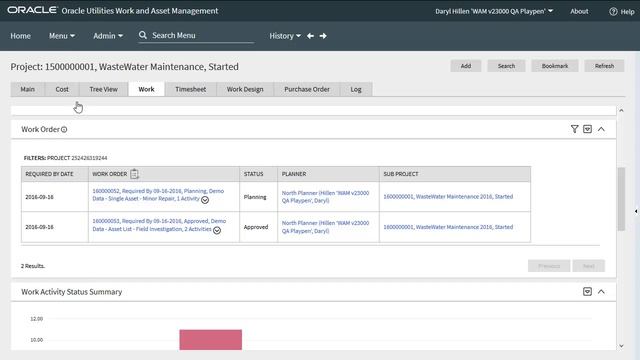Open context menu for work order 160000053
Image resolution: width=640 pixels, height=360 pixels.
click(x=217, y=230)
